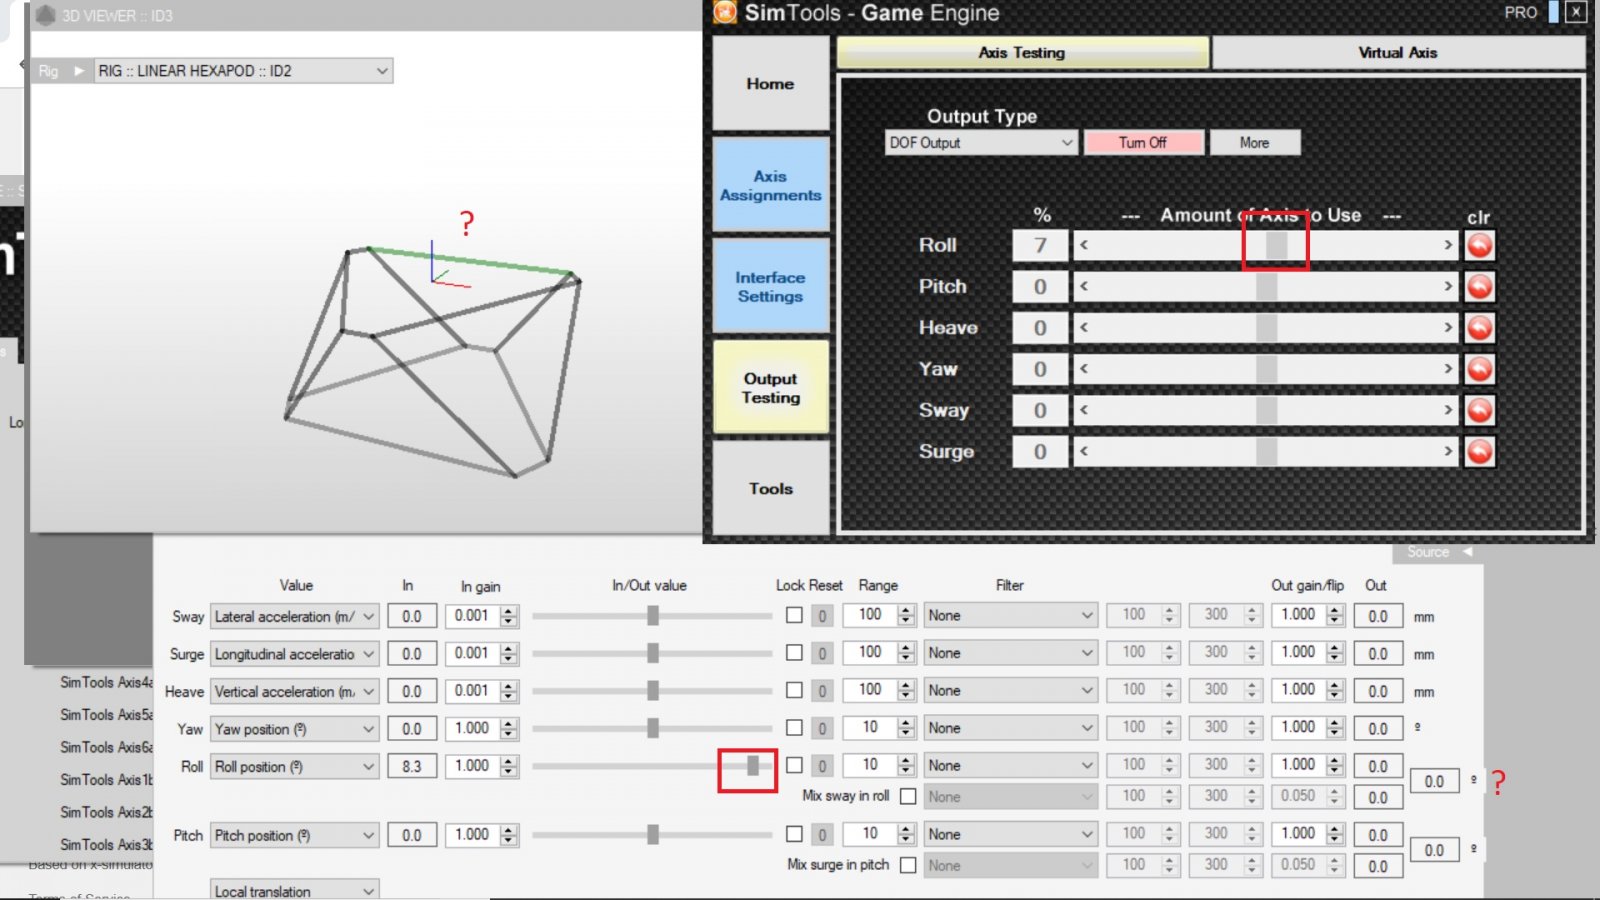1600x900 pixels.
Task: Click the Reset button in the Roll row
Action: tap(822, 766)
